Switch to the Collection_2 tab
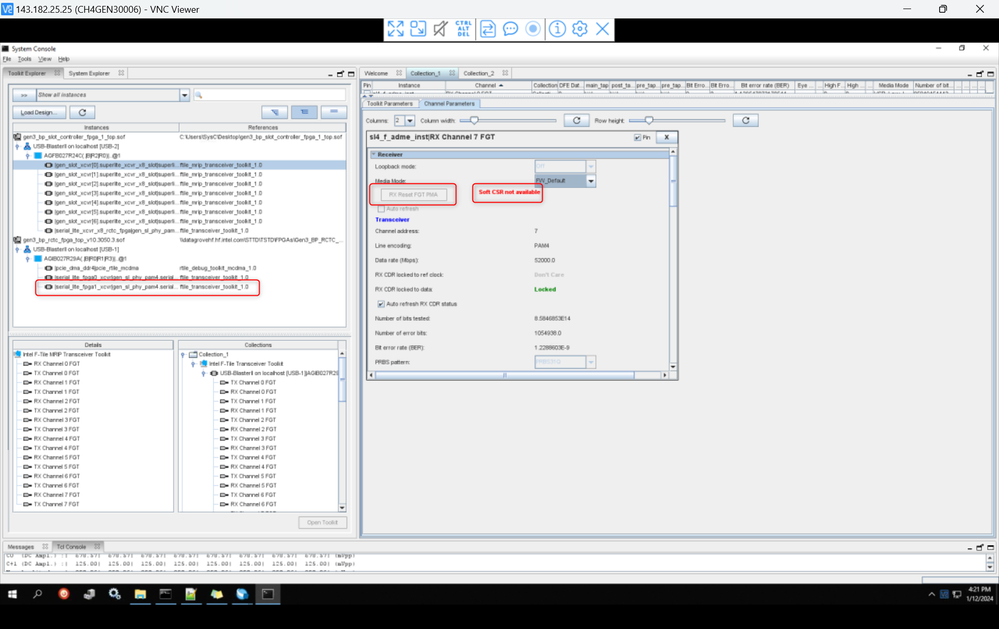 point(478,73)
